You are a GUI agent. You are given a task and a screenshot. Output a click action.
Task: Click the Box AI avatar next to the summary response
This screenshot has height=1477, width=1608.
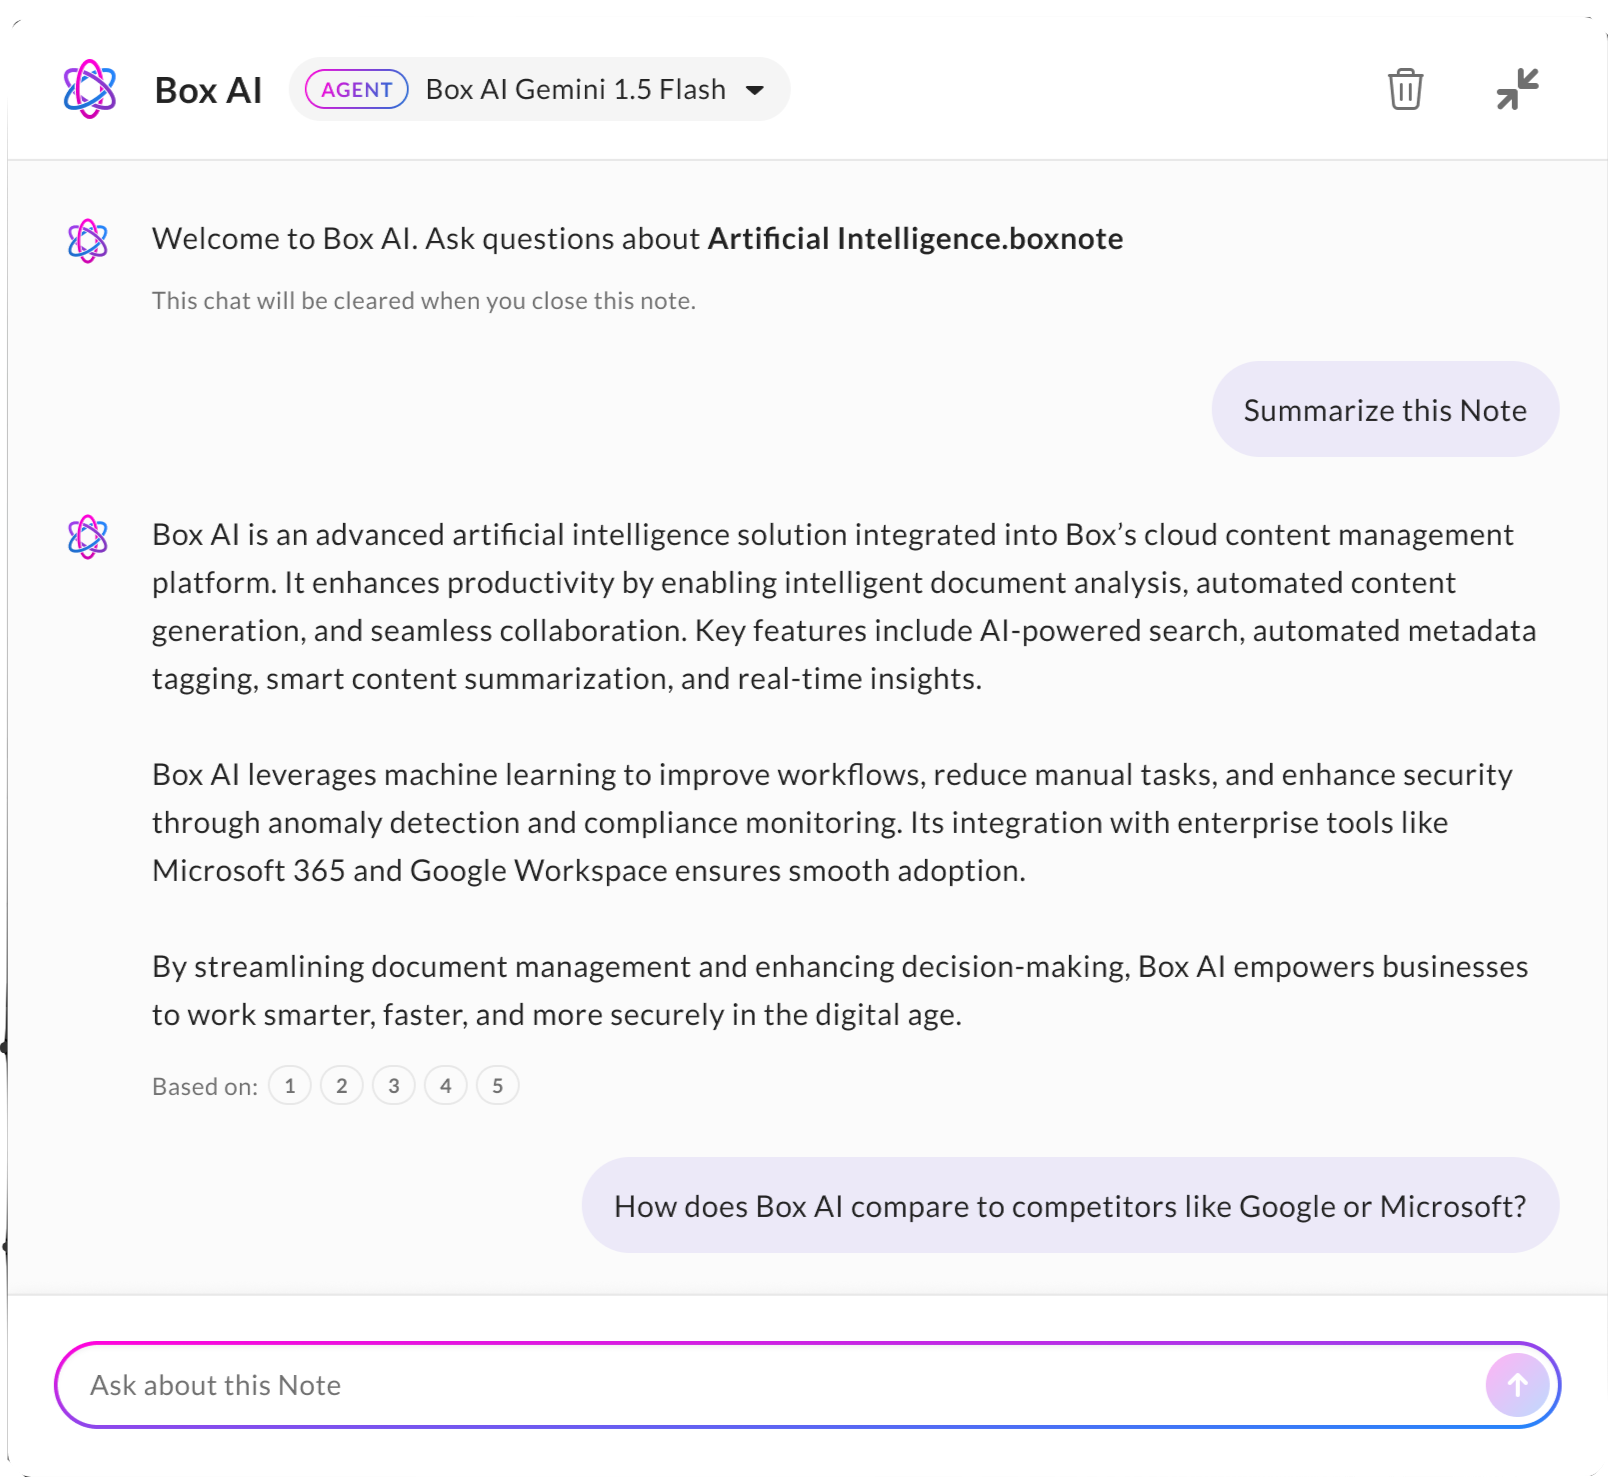(87, 536)
